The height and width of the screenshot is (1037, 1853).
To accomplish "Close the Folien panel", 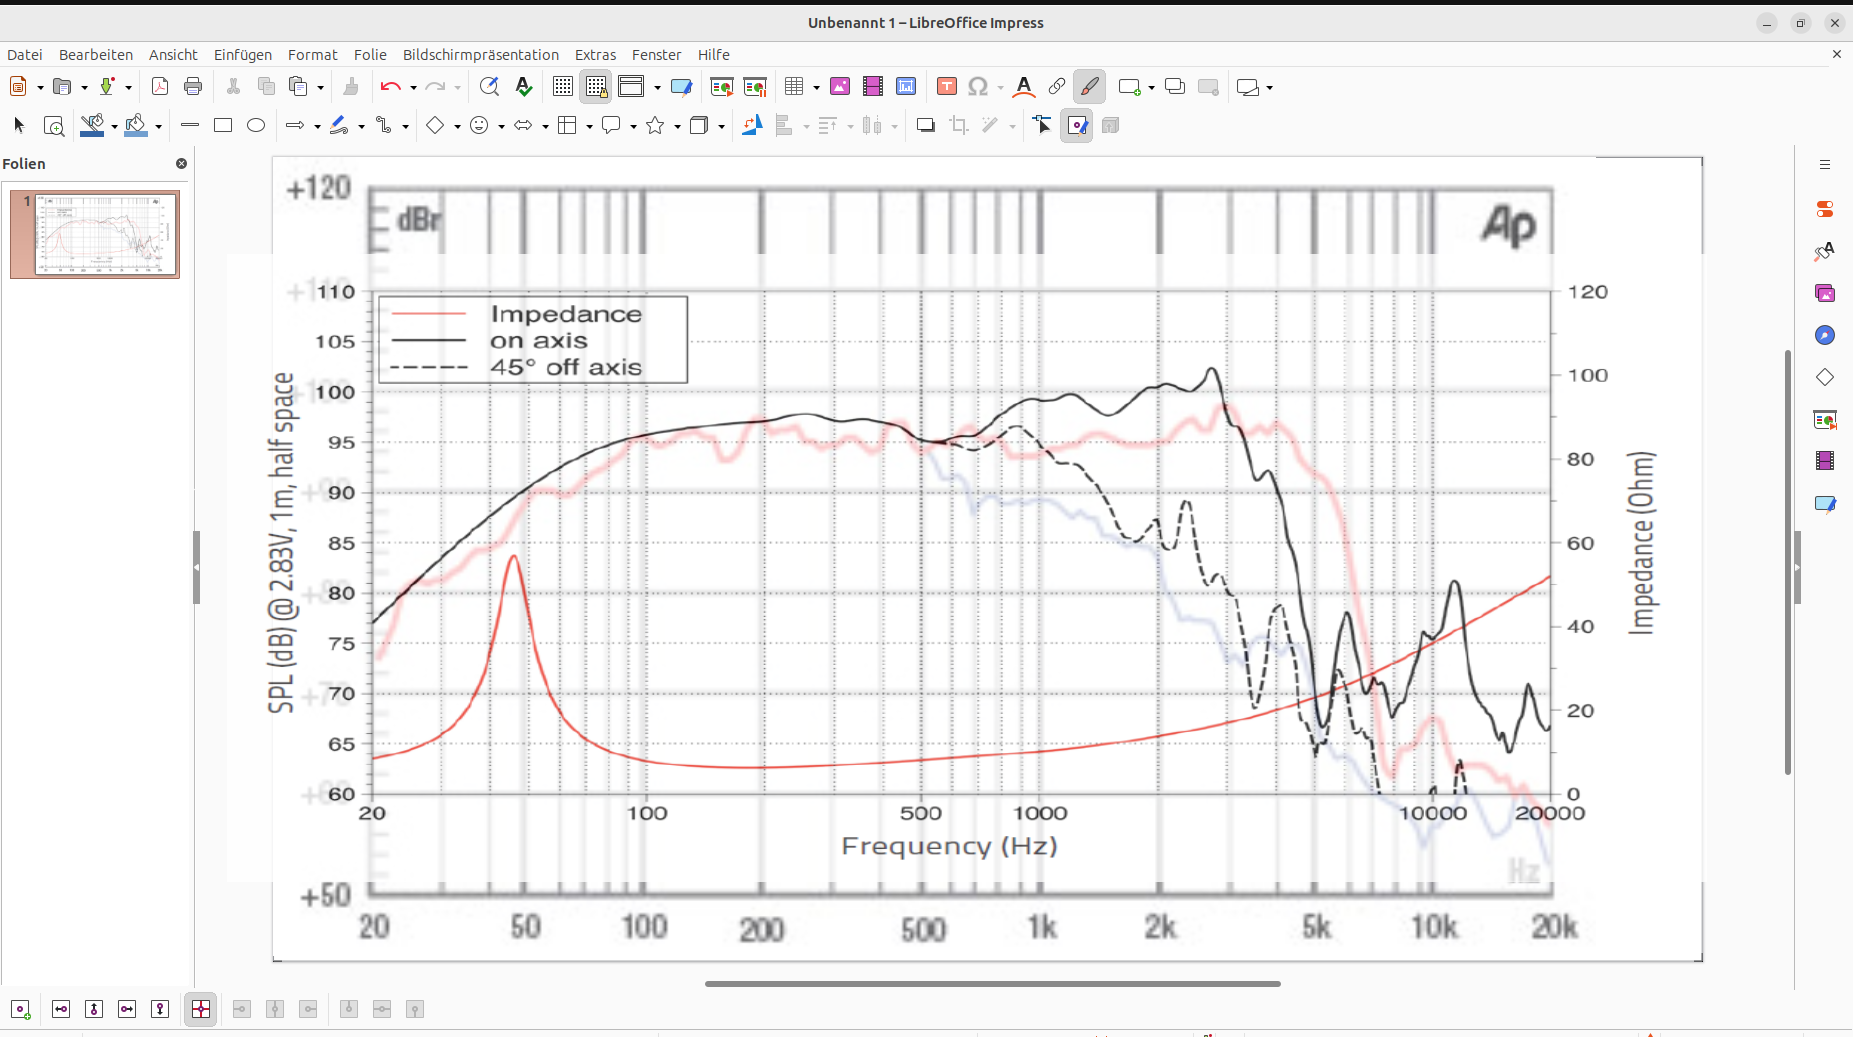I will click(x=181, y=164).
